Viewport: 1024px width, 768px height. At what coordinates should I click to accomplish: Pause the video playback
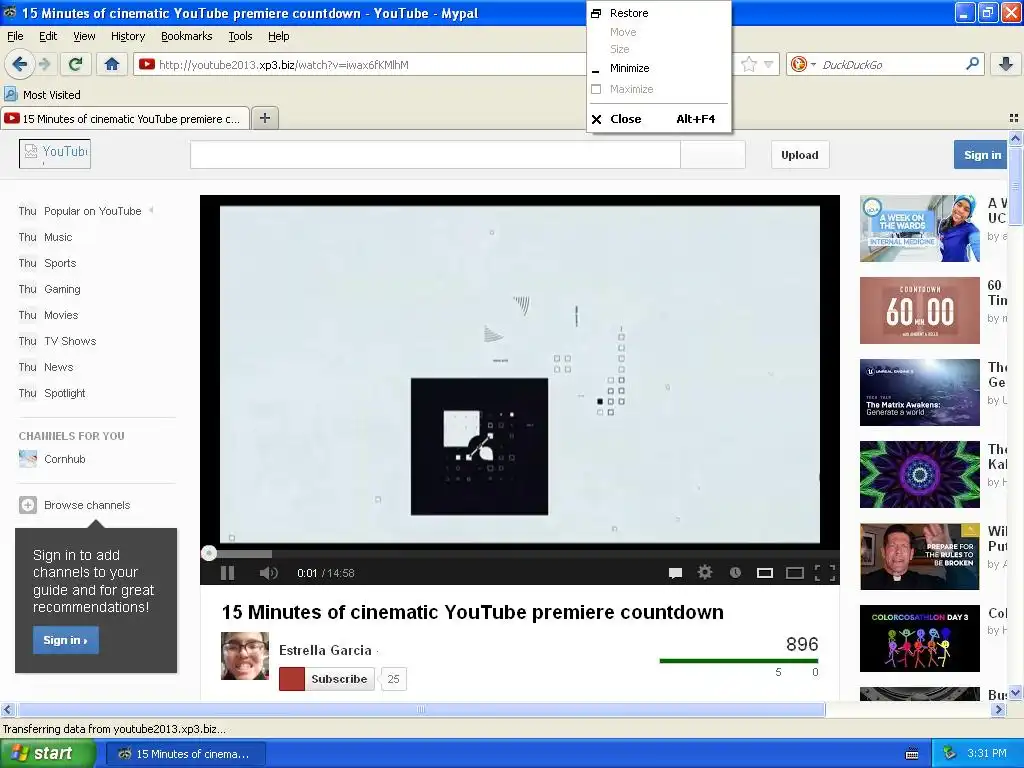[x=227, y=573]
